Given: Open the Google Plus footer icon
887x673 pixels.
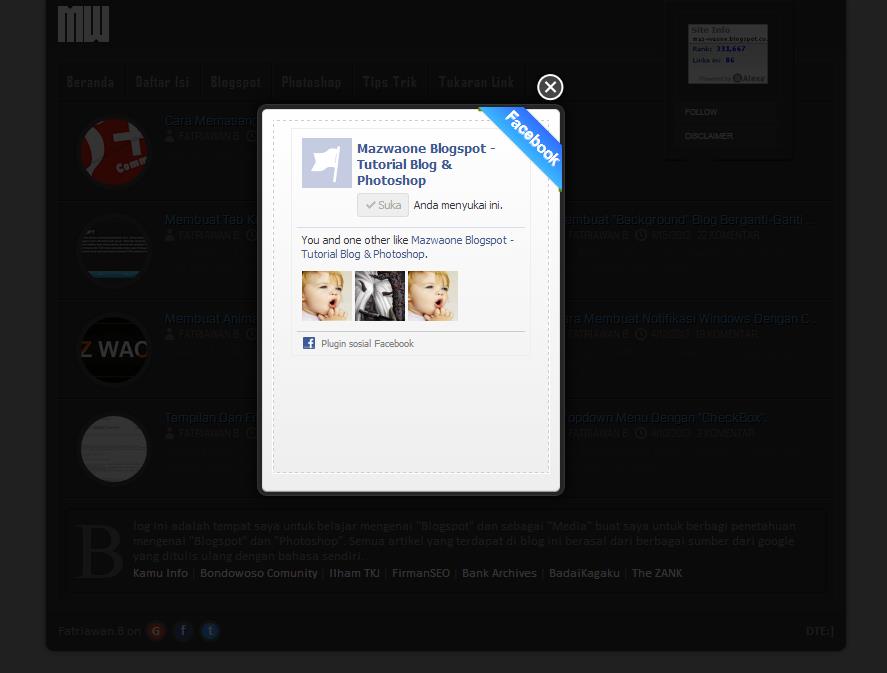Looking at the screenshot, I should click(156, 631).
